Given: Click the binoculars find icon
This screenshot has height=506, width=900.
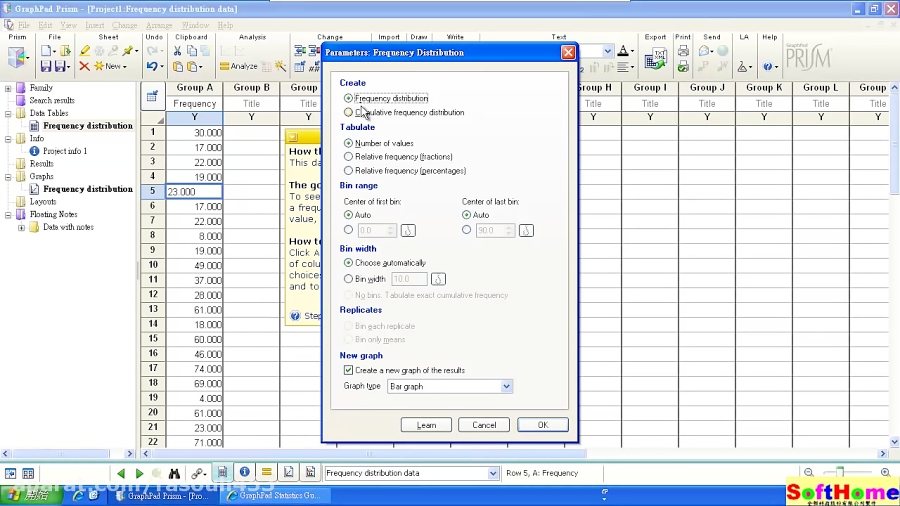Looking at the screenshot, I should [x=174, y=473].
